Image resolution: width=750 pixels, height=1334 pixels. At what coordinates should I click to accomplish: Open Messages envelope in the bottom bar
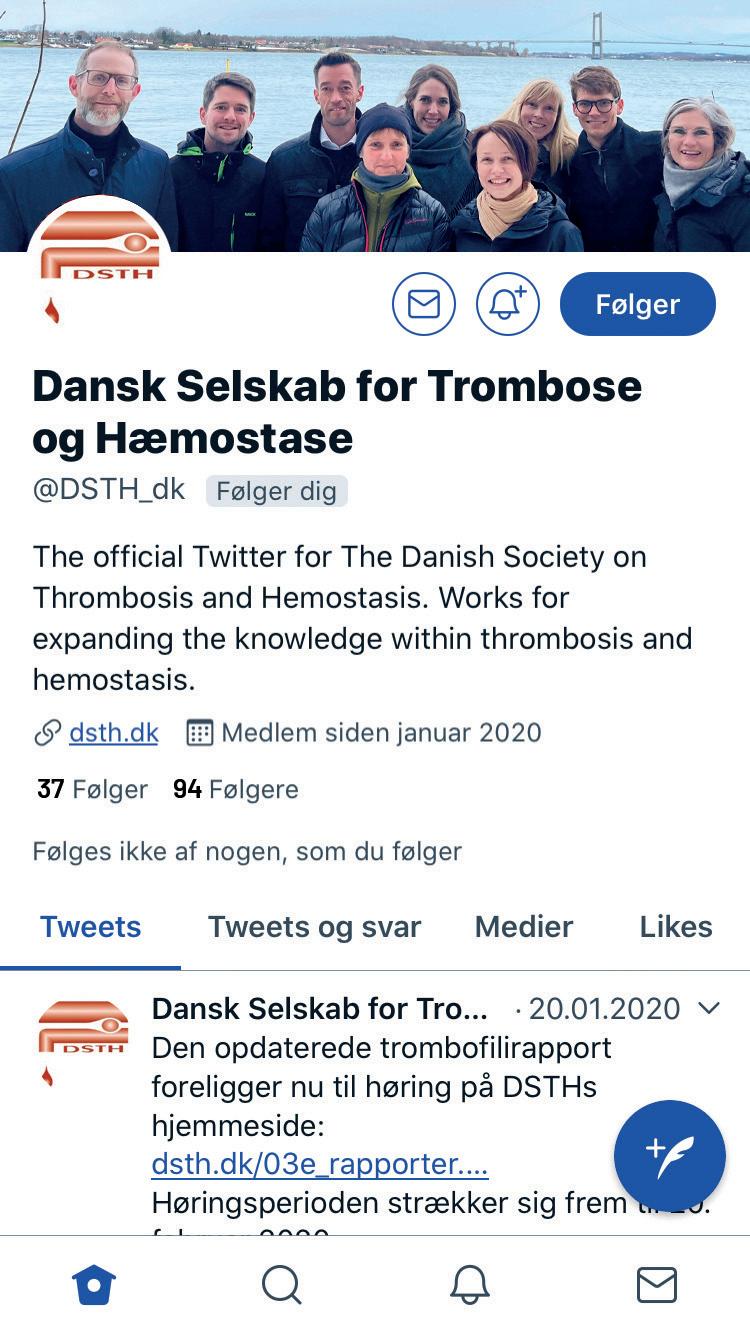click(656, 1284)
